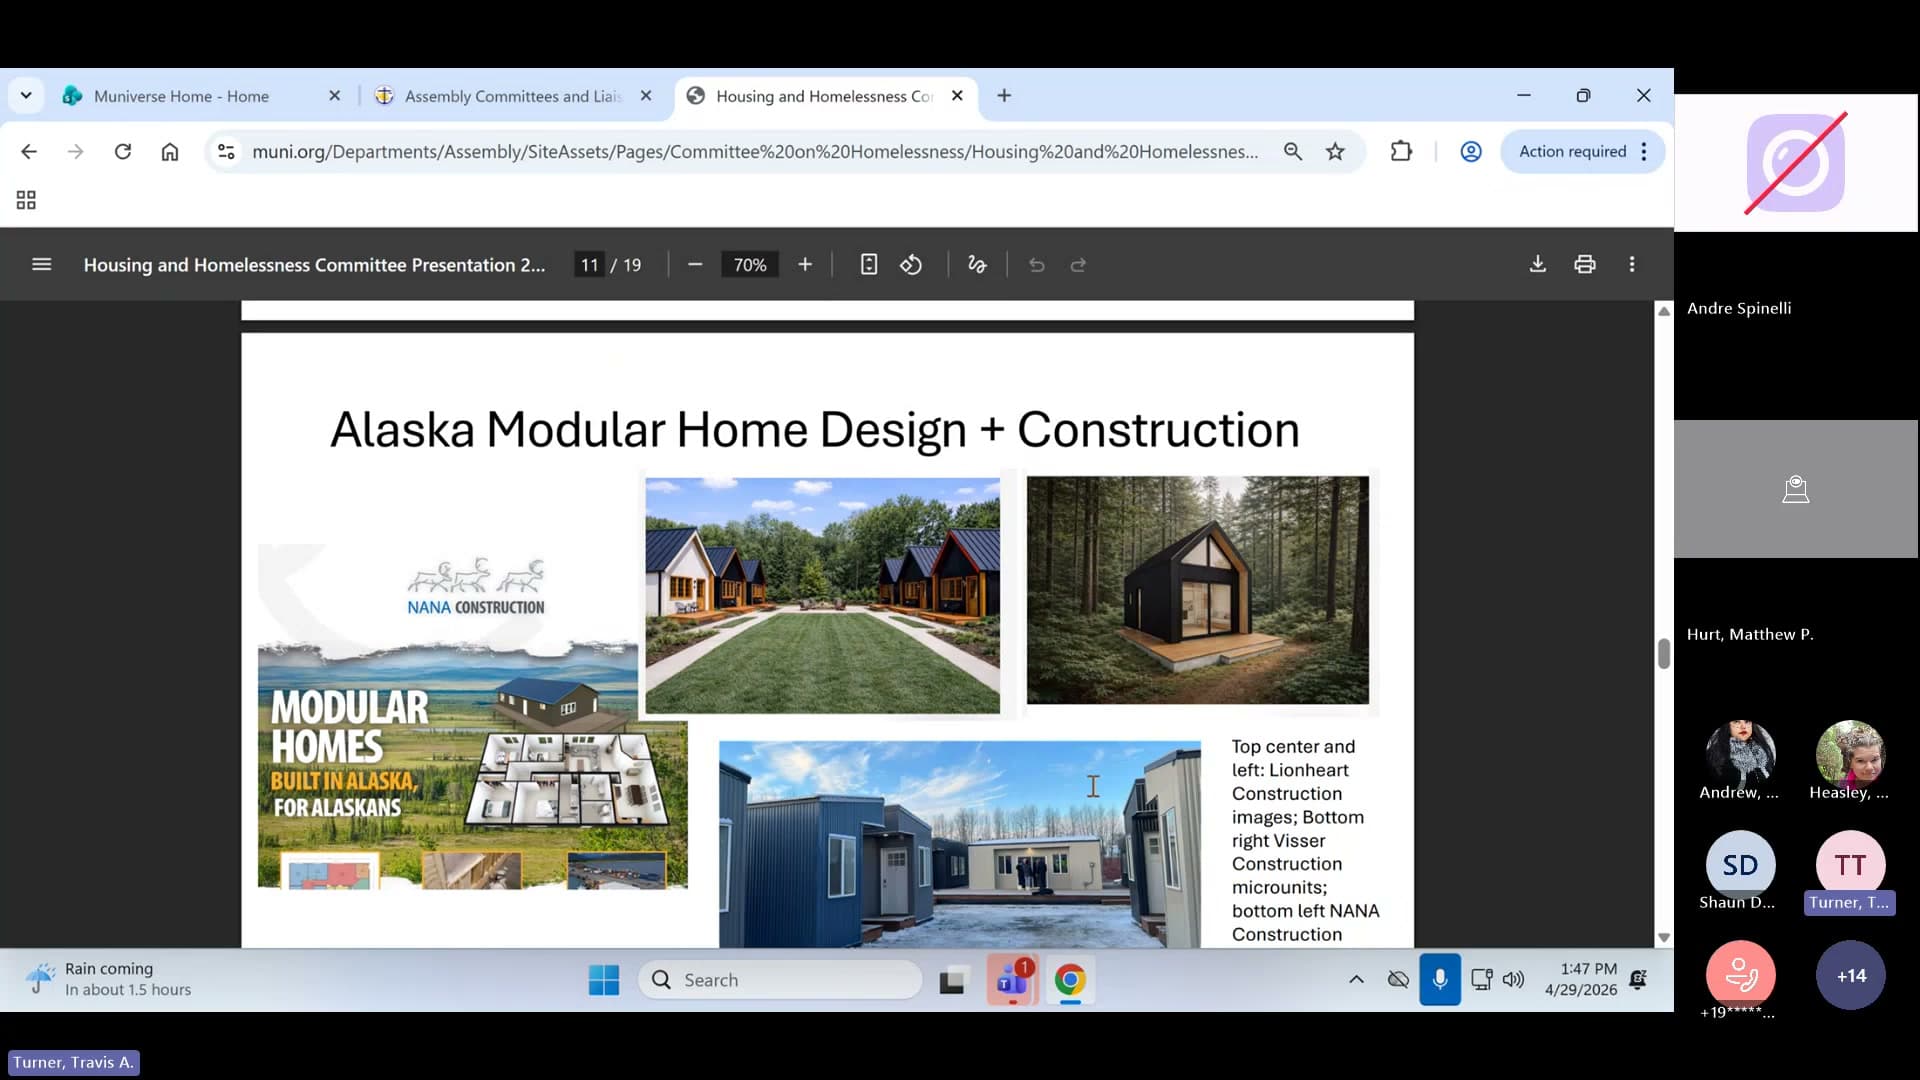Open the Rain coming weather widget
The height and width of the screenshot is (1080, 1920).
pyautogui.click(x=108, y=980)
